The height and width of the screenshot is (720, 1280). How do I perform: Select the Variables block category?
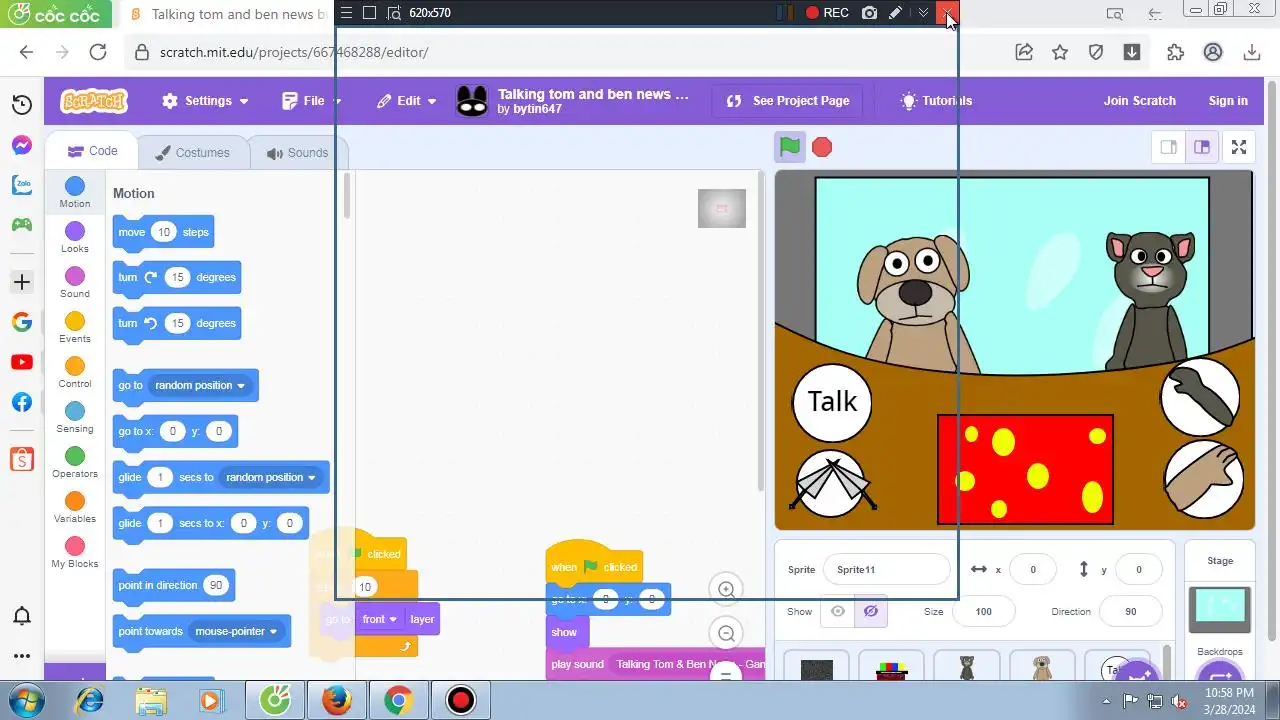coord(75,508)
